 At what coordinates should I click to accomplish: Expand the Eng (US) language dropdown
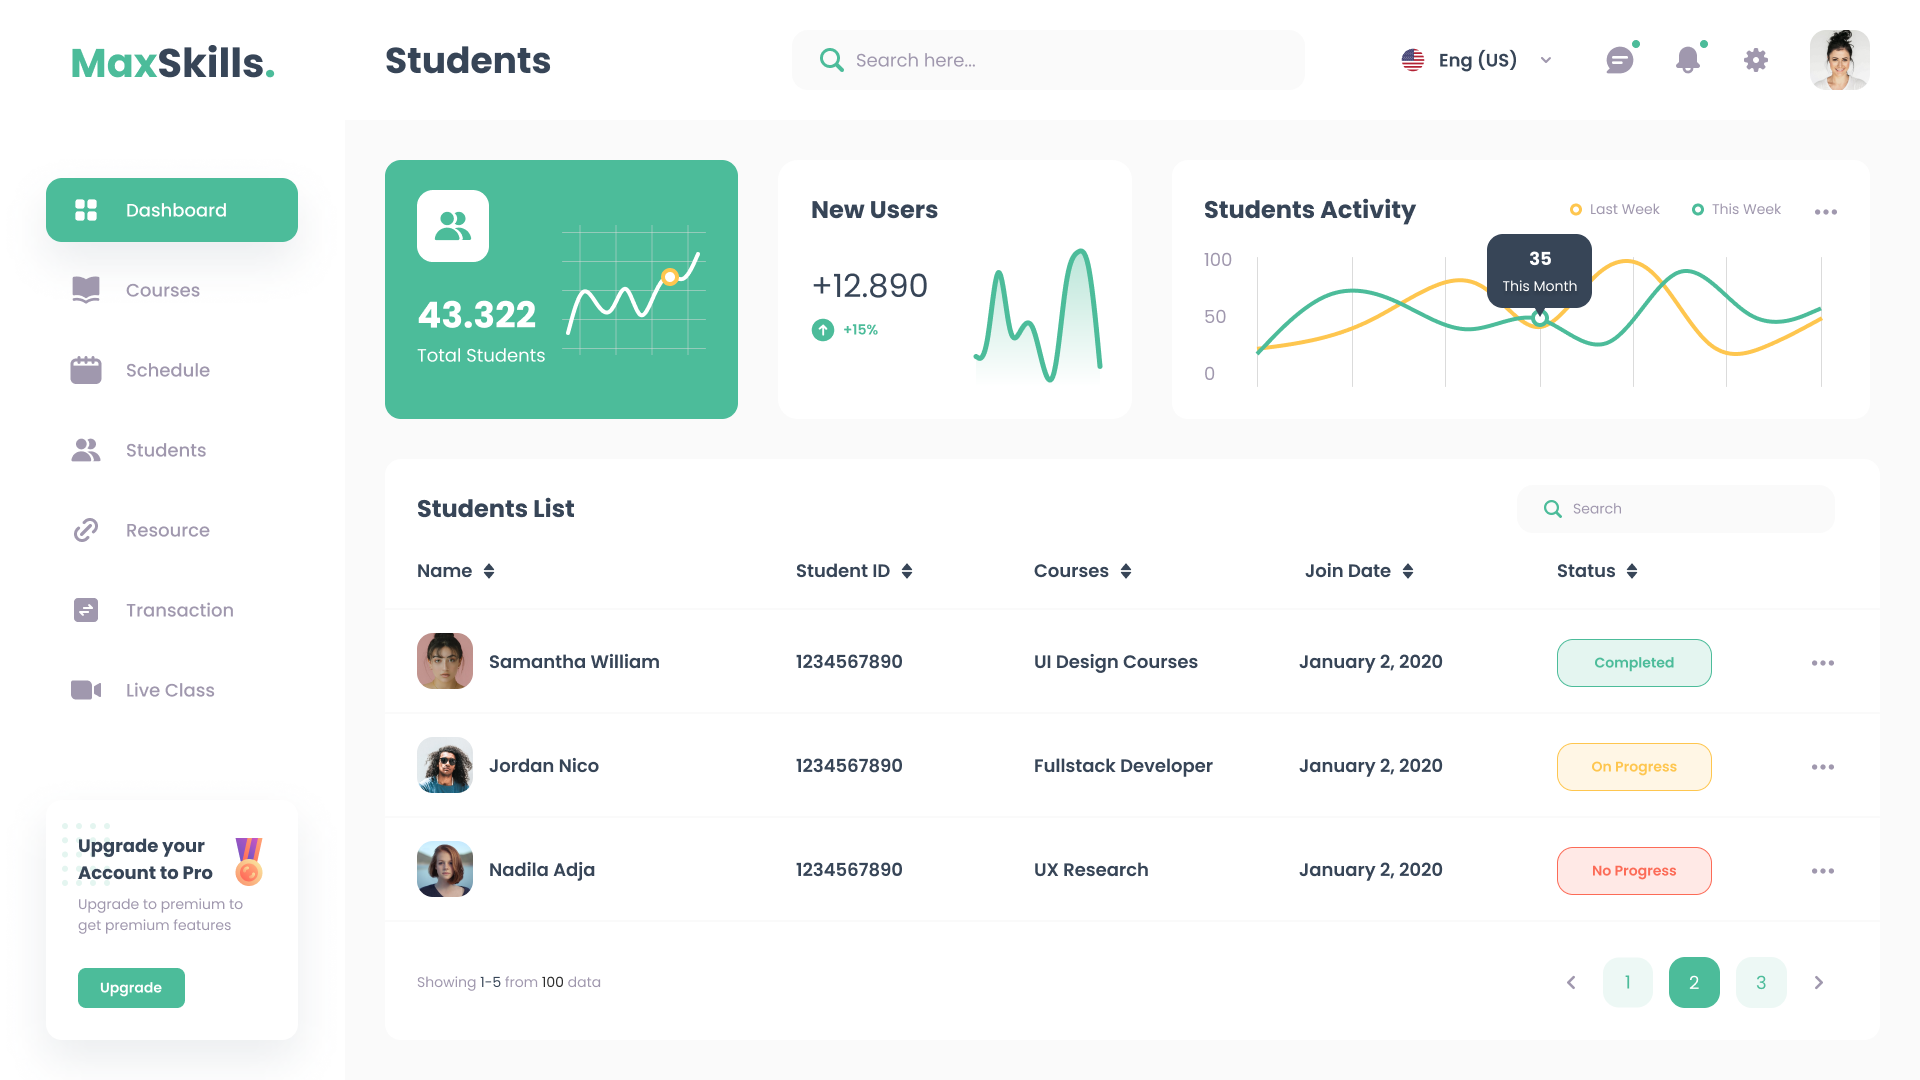[1546, 60]
